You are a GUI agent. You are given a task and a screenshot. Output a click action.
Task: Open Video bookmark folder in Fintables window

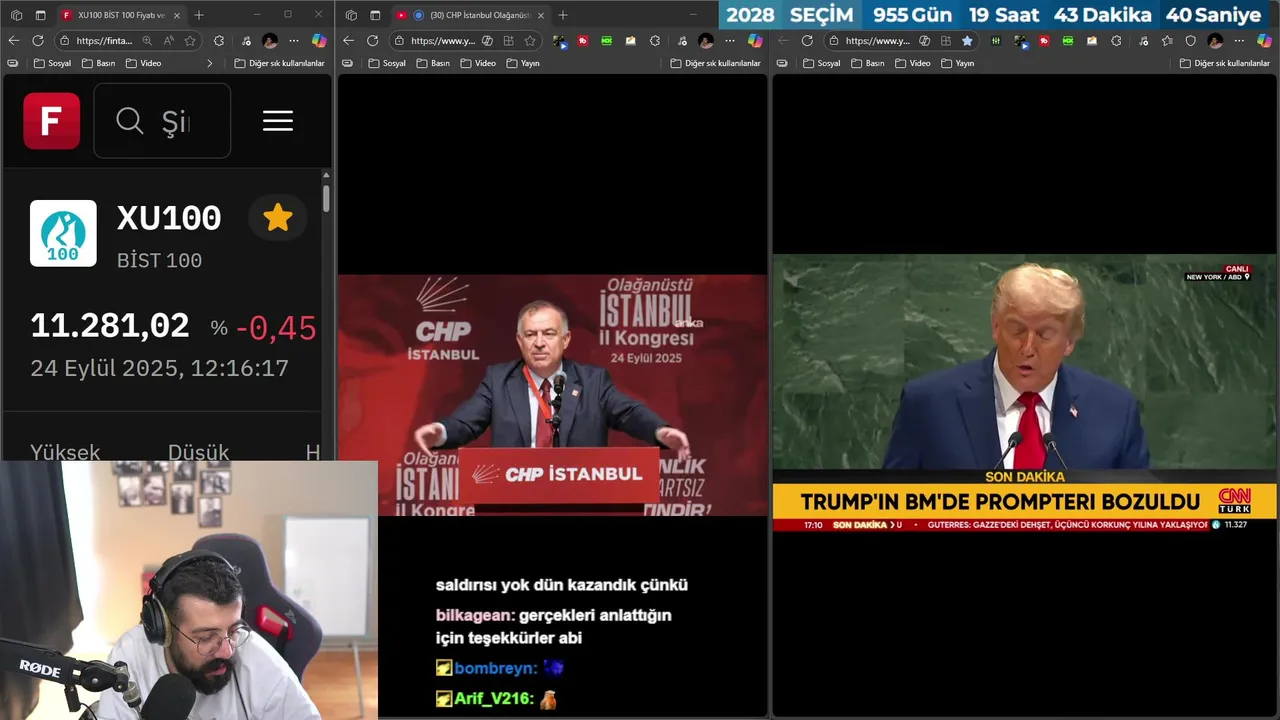pyautogui.click(x=143, y=63)
